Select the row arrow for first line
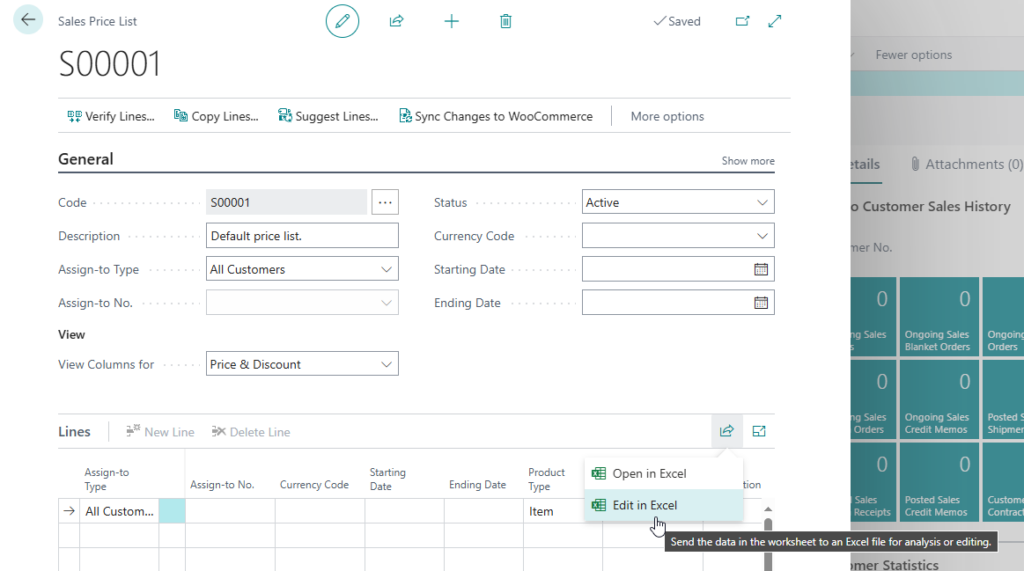The image size is (1024, 571). pyautogui.click(x=69, y=511)
